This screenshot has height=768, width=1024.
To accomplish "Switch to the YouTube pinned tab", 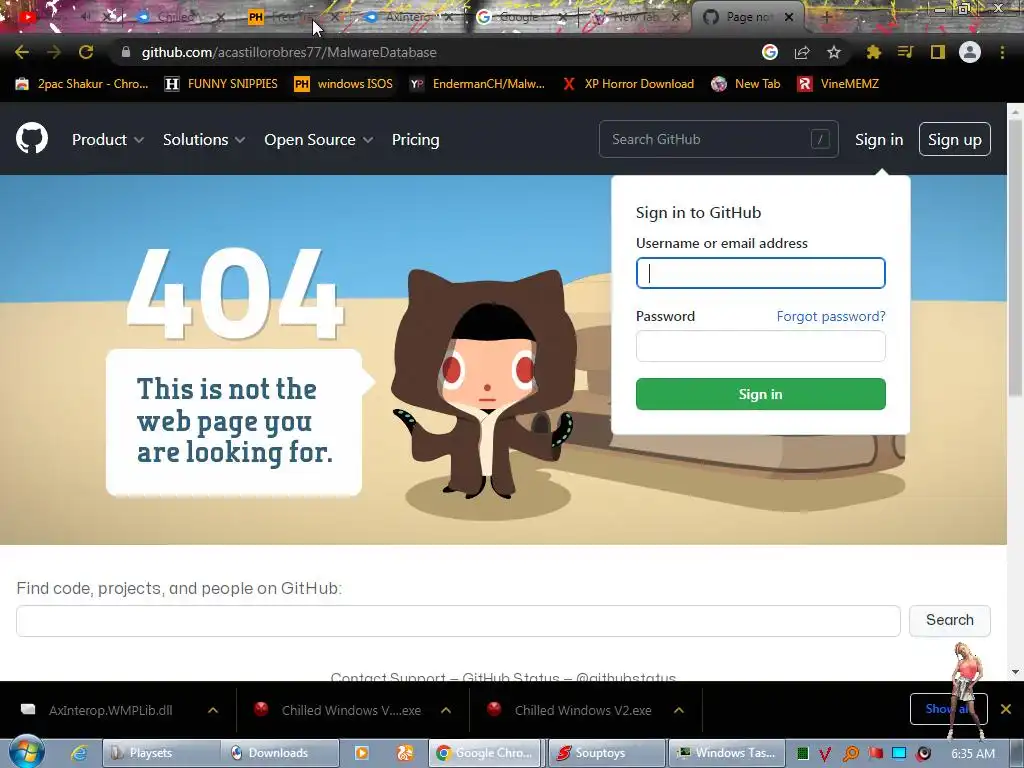I will pos(28,17).
